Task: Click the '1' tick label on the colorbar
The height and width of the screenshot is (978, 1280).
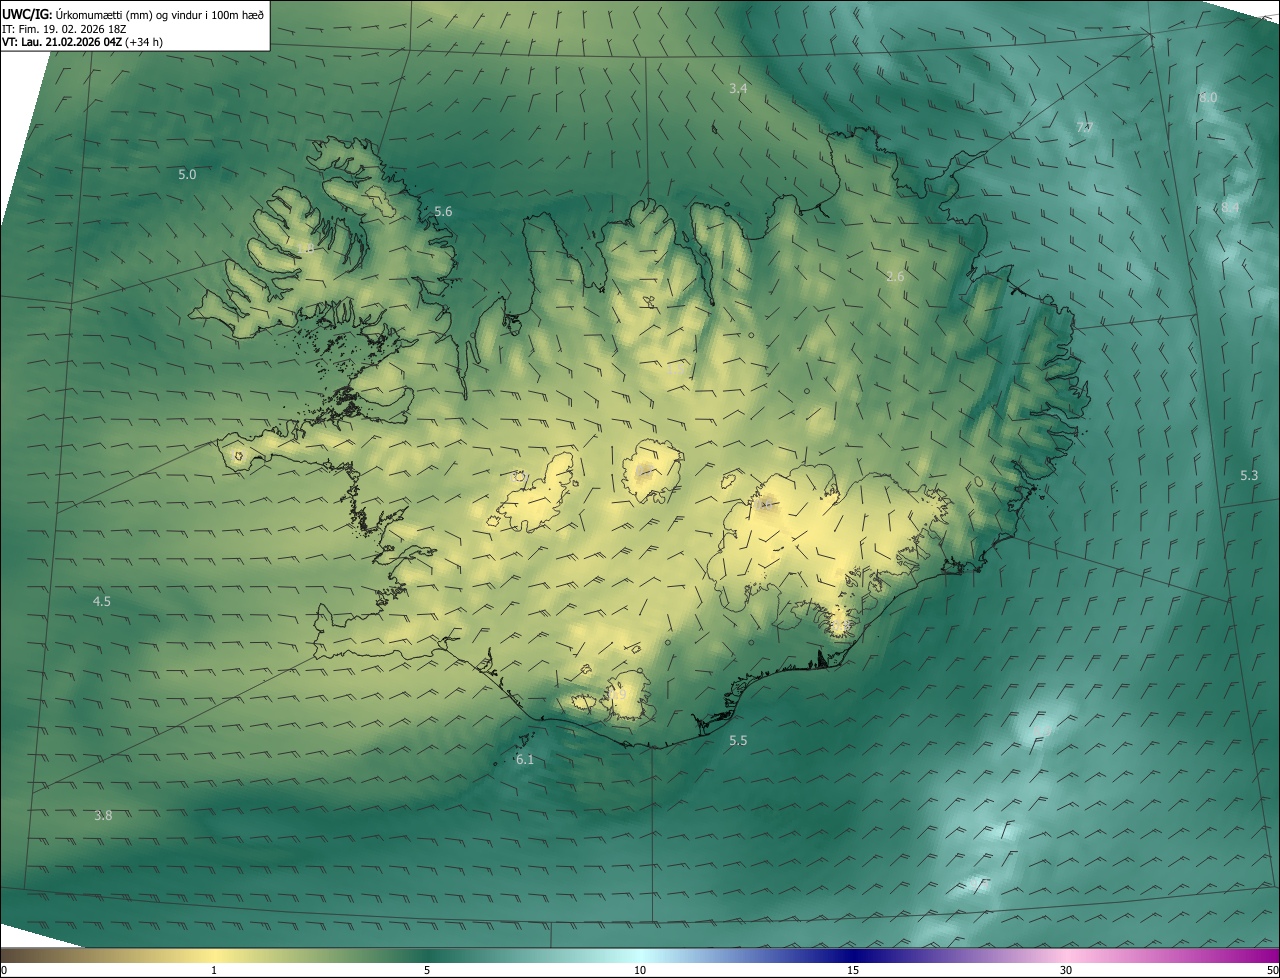Action: [x=214, y=971]
